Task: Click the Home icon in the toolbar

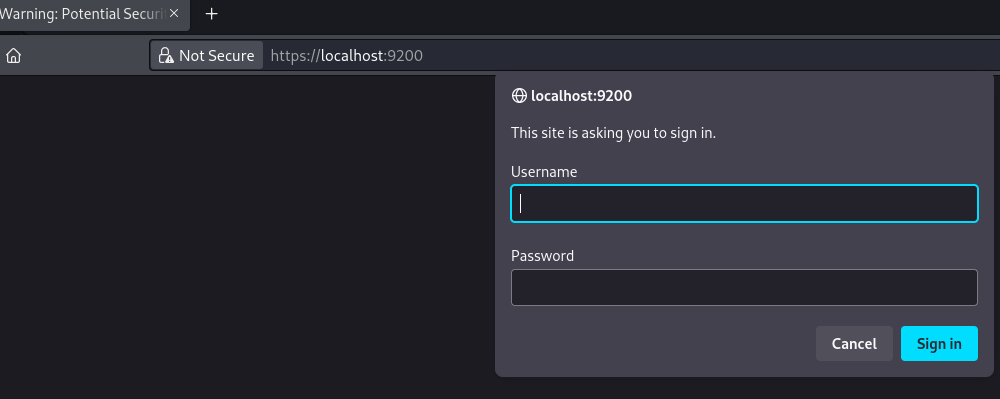Action: pos(13,56)
